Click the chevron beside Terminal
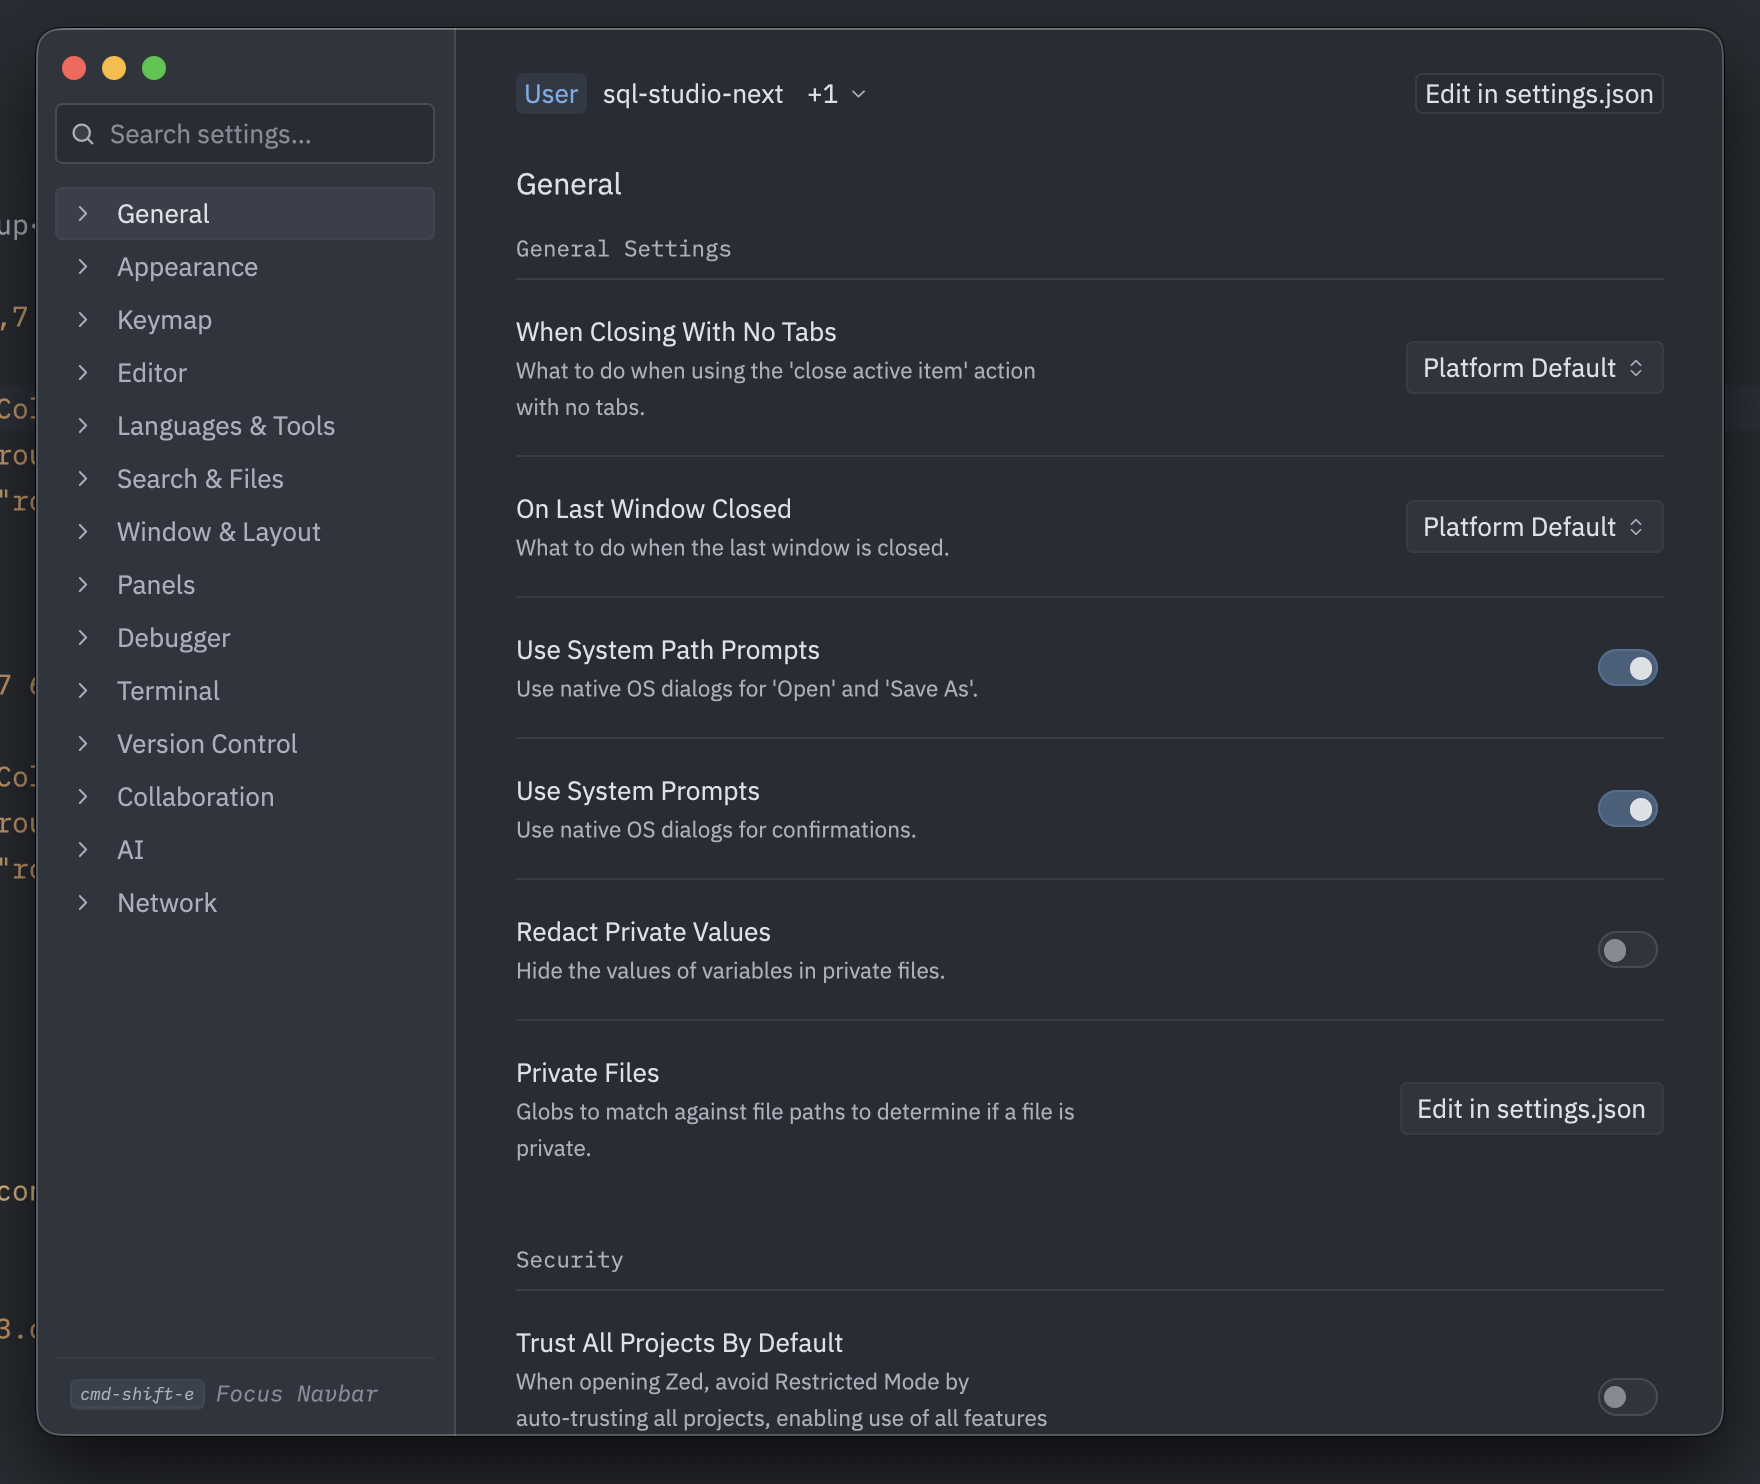 point(83,691)
